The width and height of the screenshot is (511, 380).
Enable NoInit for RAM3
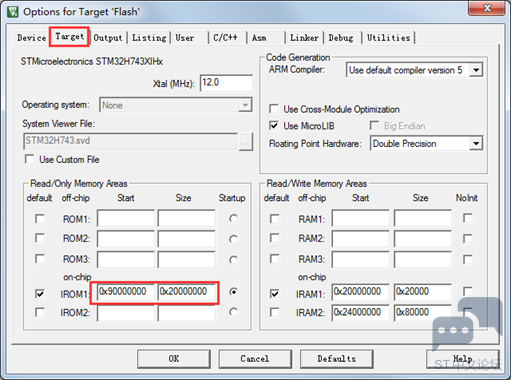pyautogui.click(x=468, y=259)
